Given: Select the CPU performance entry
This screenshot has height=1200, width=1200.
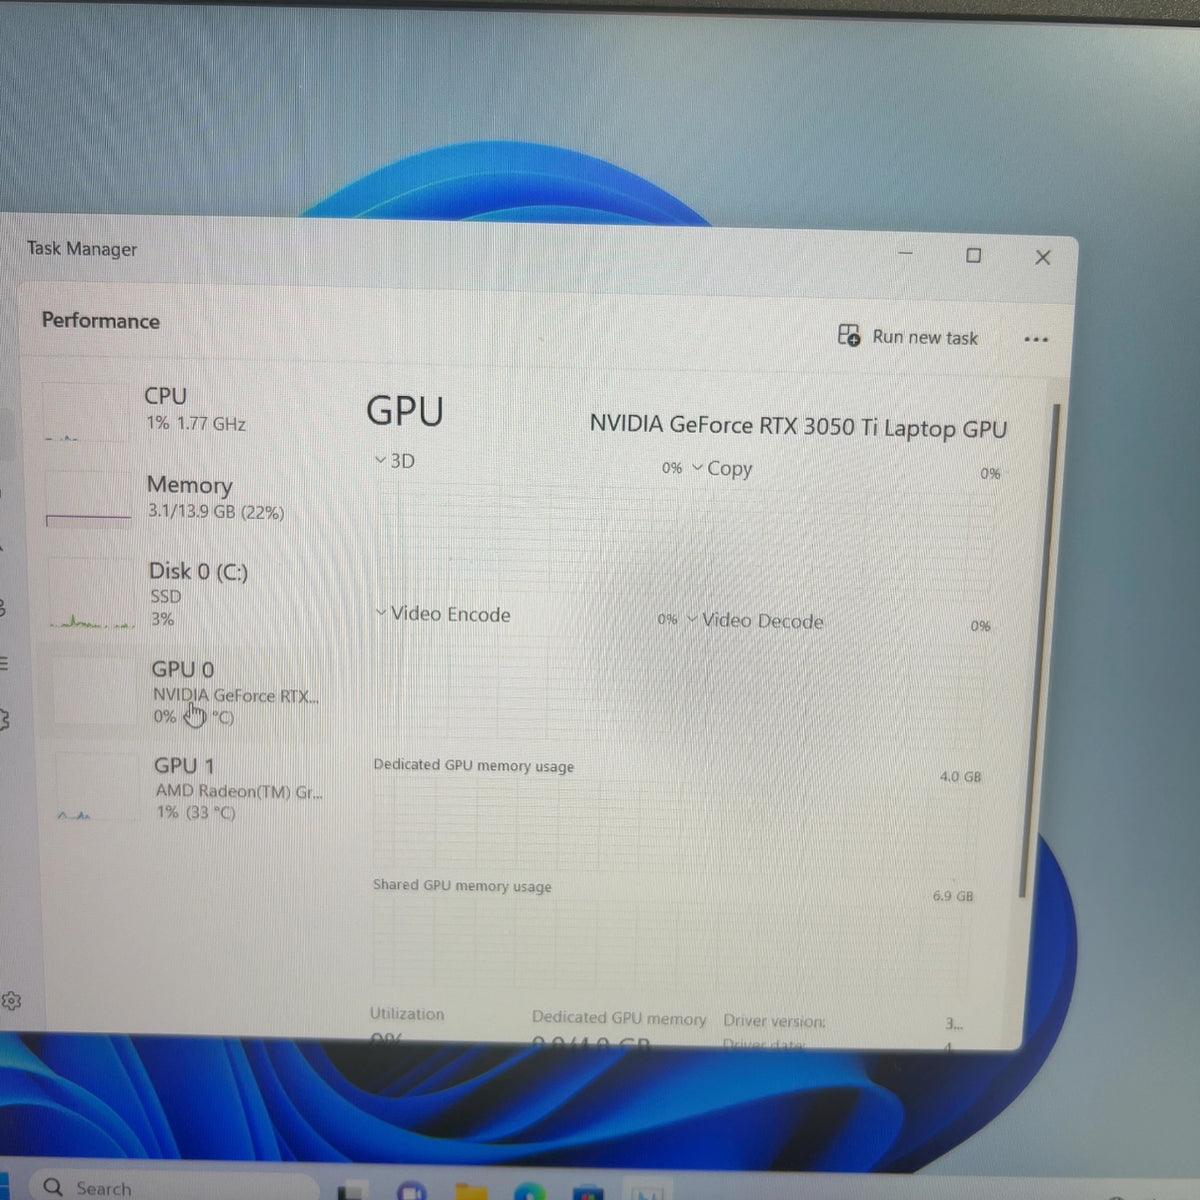Looking at the screenshot, I should tap(185, 410).
